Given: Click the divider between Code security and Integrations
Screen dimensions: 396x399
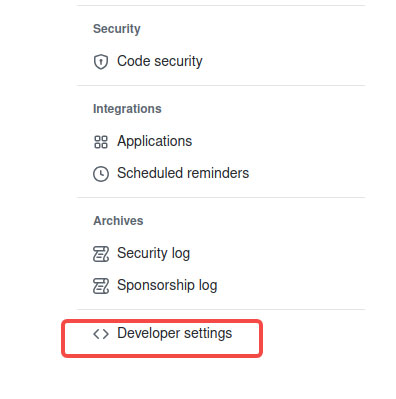Looking at the screenshot, I should click(x=221, y=85).
